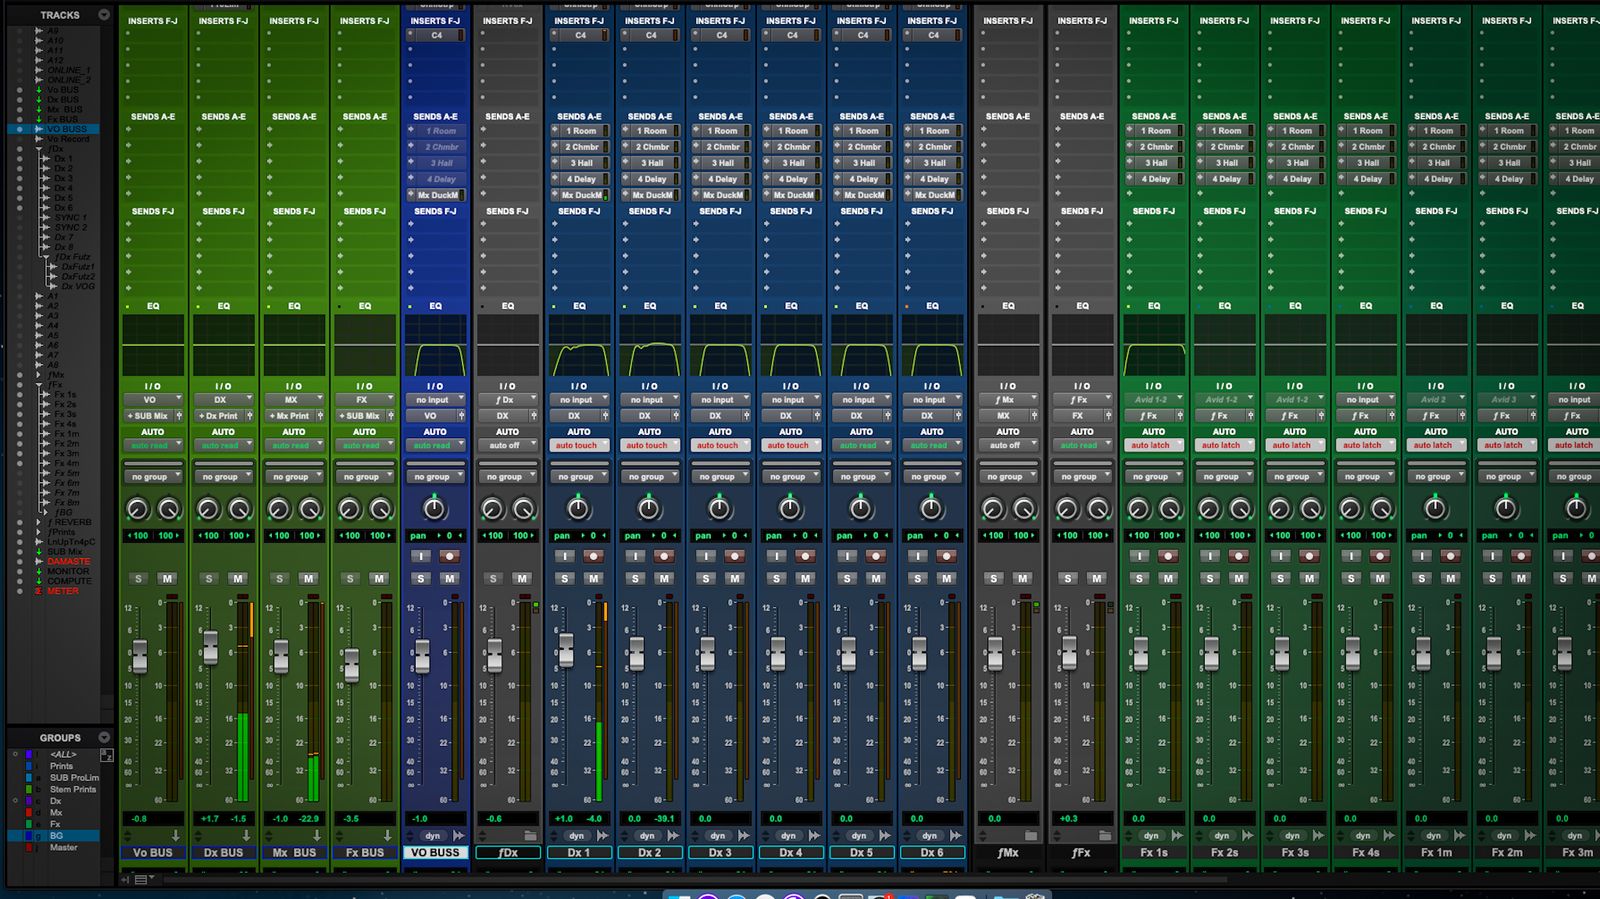Expand the fREVERB folder in the track list
Viewport: 1600px width, 899px height.
coord(40,522)
